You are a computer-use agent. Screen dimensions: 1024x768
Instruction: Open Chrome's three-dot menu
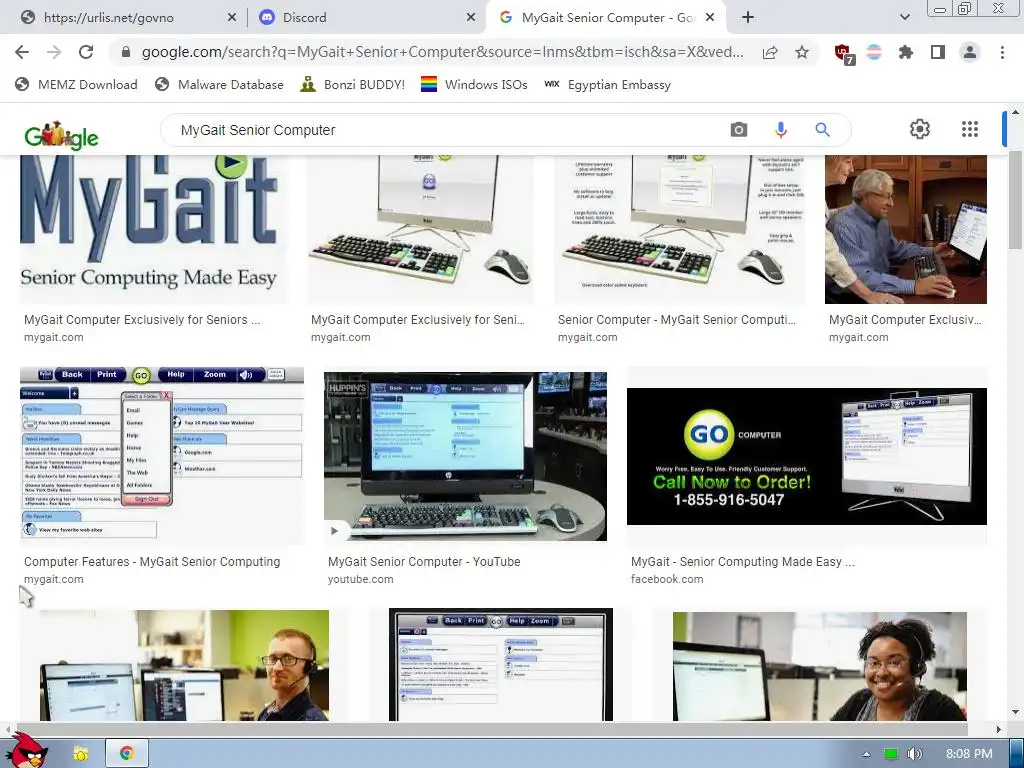pos(1002,52)
